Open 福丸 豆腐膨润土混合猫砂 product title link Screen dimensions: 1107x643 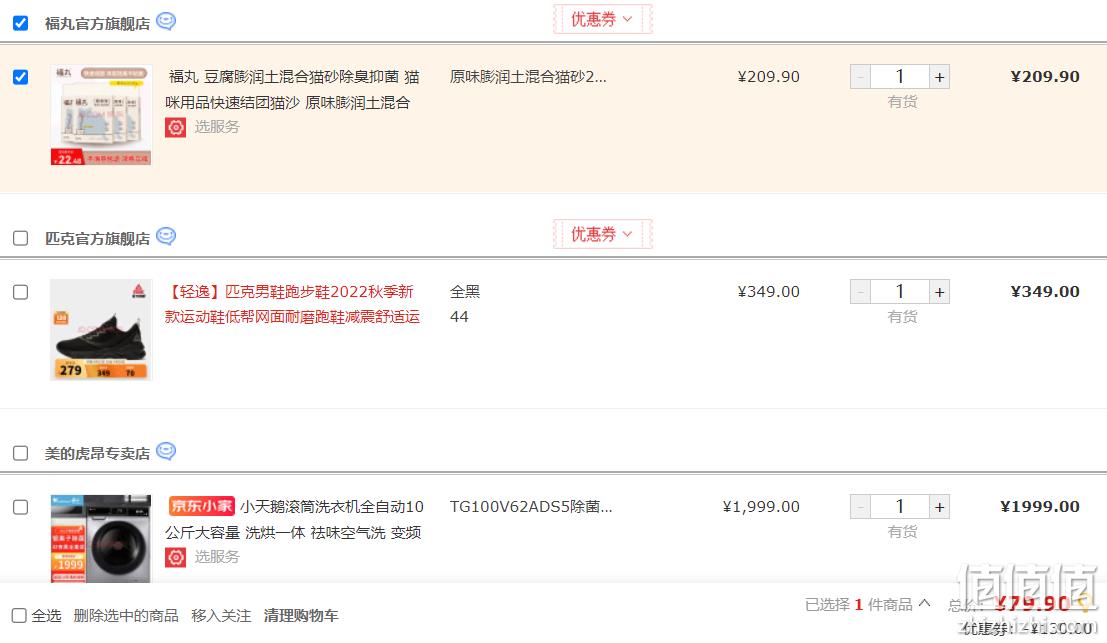click(292, 90)
